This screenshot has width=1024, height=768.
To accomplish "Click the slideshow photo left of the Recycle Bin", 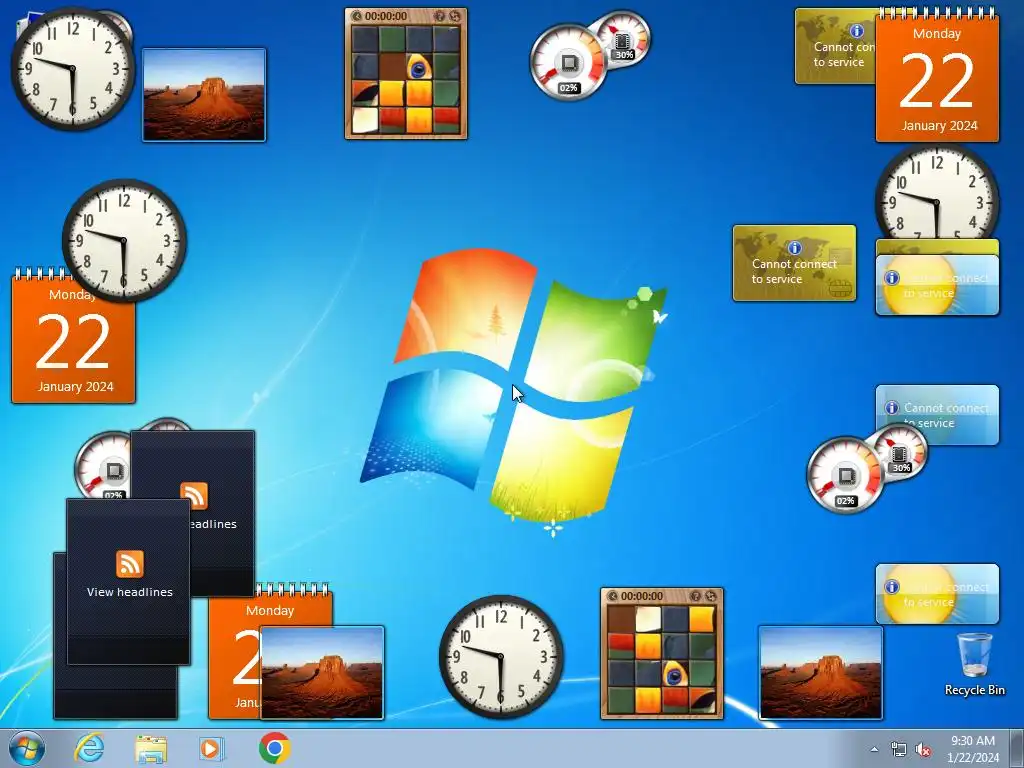I will 820,673.
